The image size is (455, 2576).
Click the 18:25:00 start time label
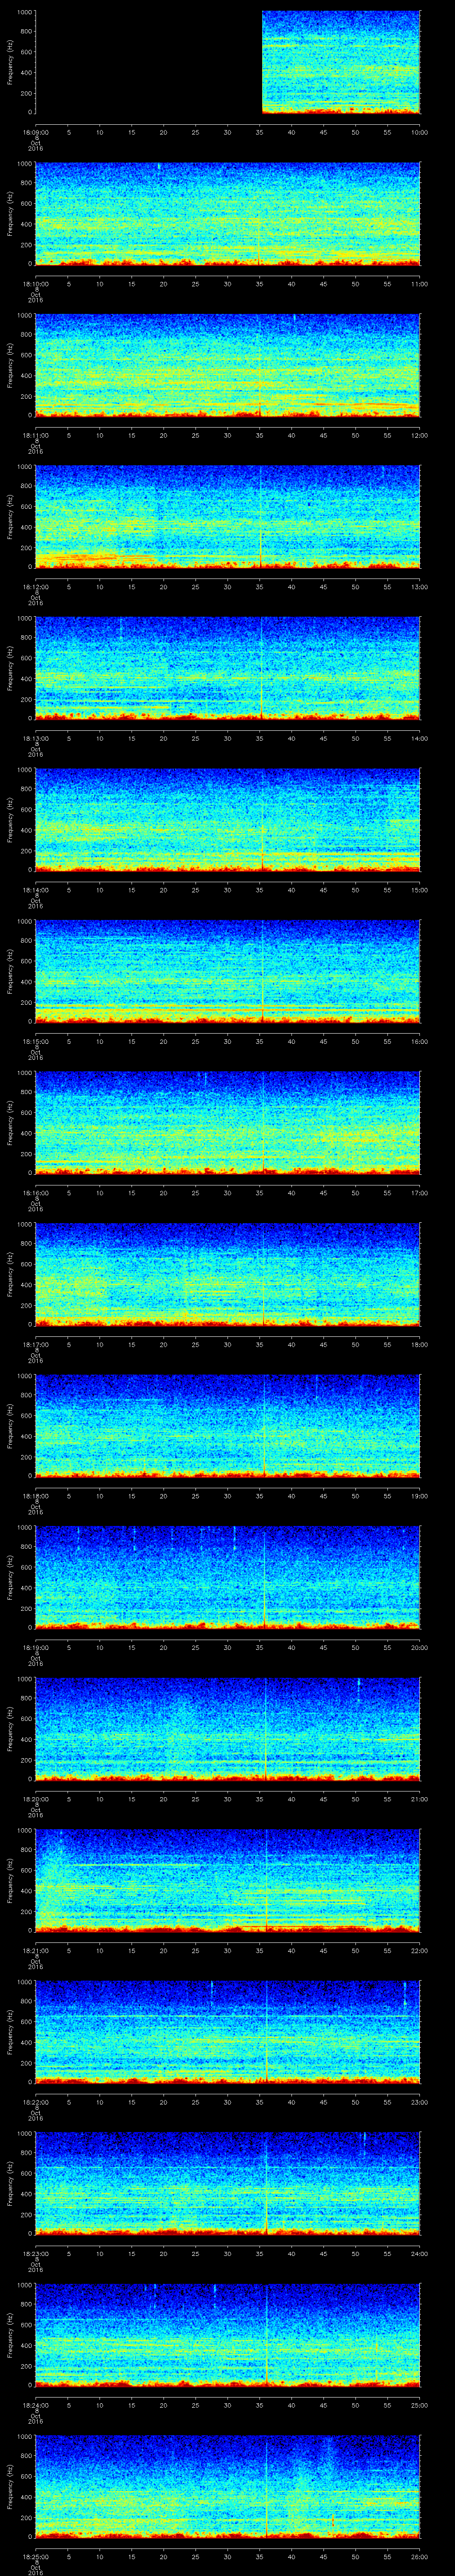(x=36, y=2556)
